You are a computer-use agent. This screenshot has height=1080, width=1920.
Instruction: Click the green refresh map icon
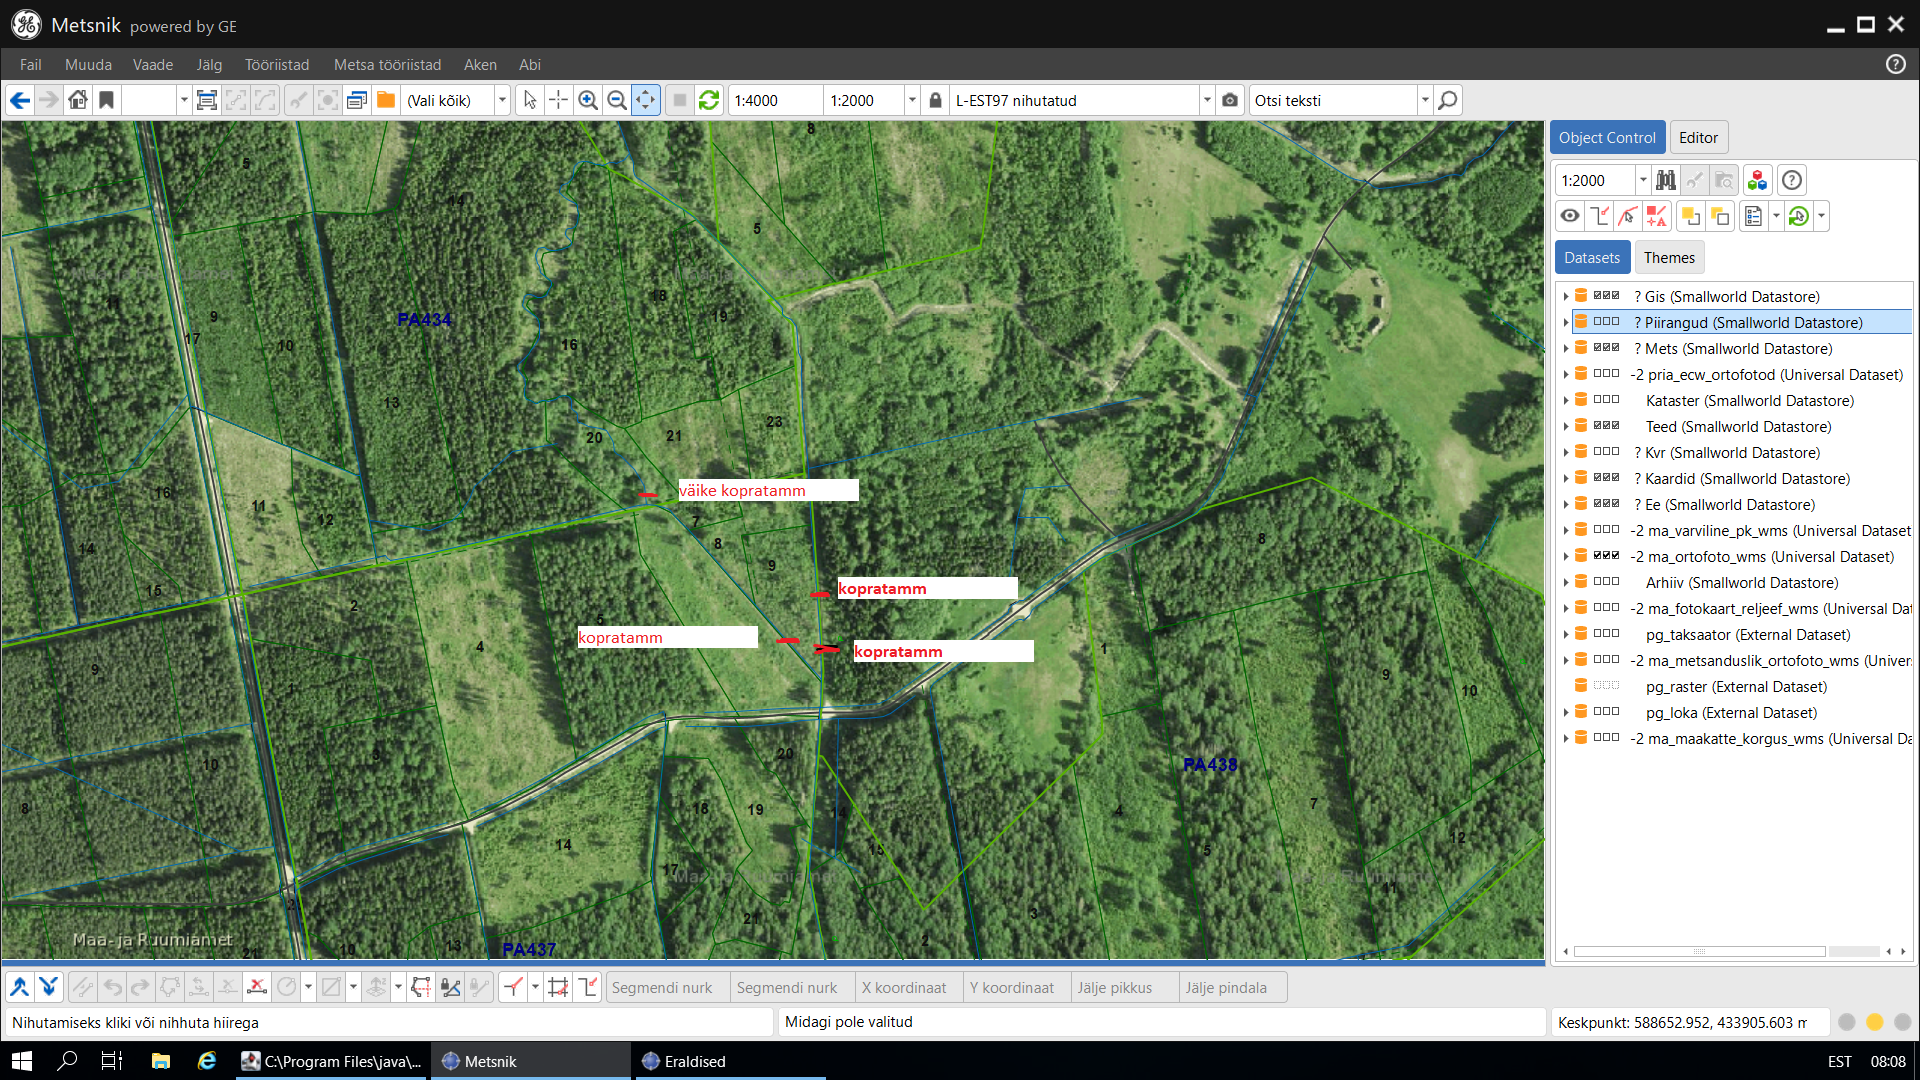click(x=709, y=100)
